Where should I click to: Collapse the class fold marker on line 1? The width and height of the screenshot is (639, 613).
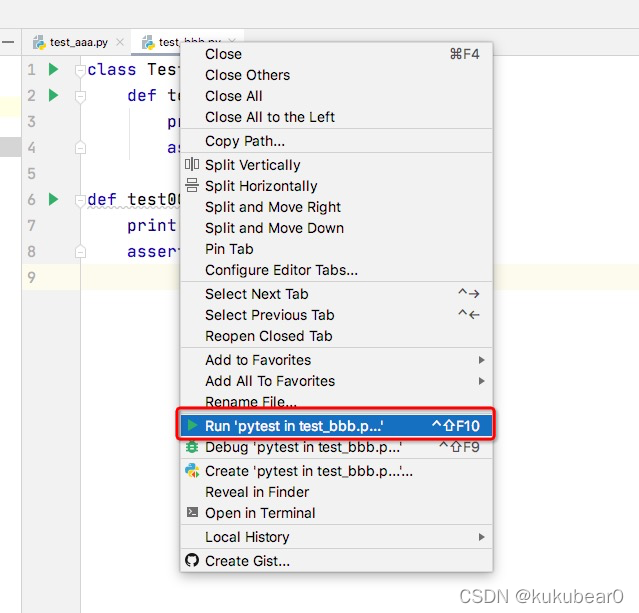click(x=80, y=70)
